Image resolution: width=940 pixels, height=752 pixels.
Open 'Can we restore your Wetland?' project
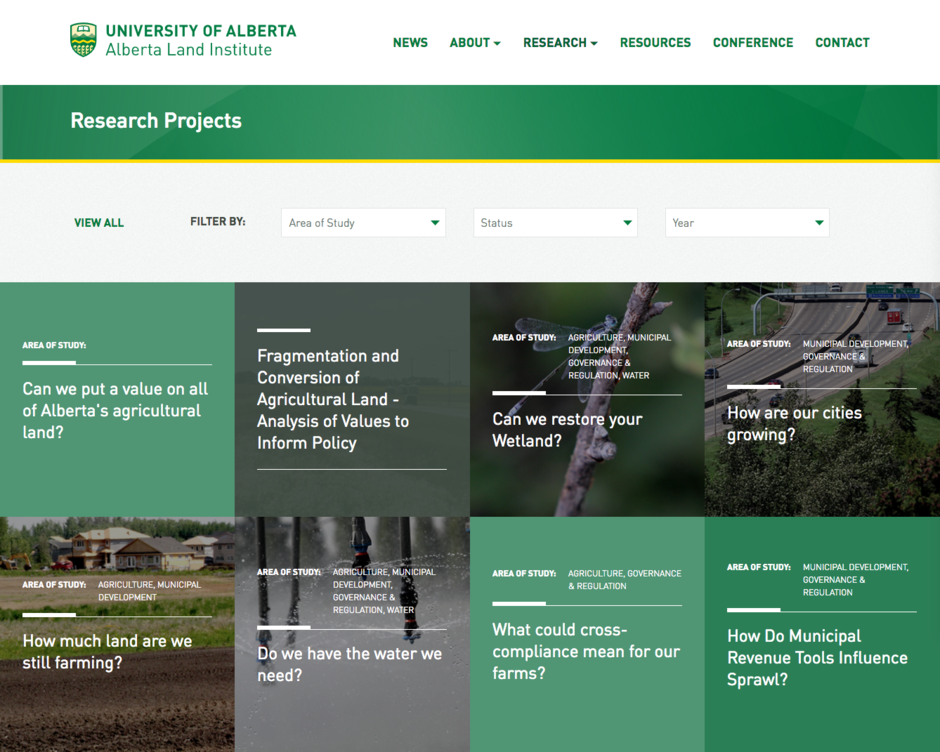coord(567,430)
